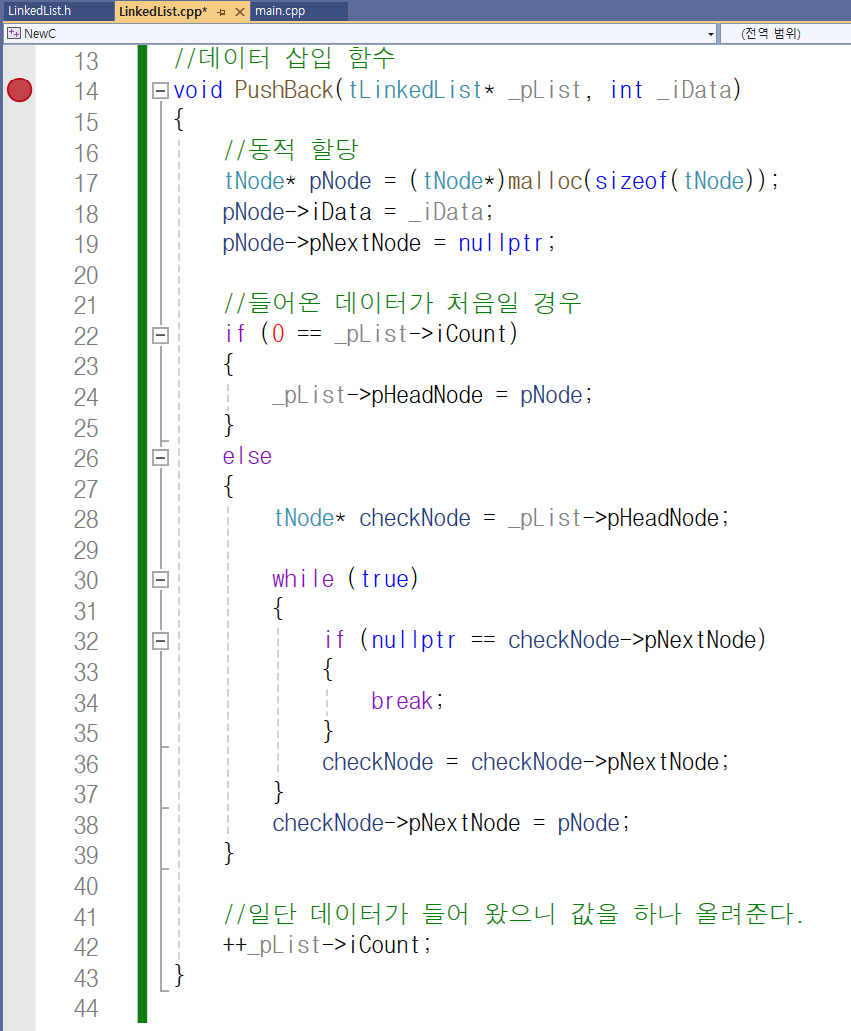Image resolution: width=851 pixels, height=1031 pixels.
Task: Open the global scope dropdown
Action: (x=785, y=34)
